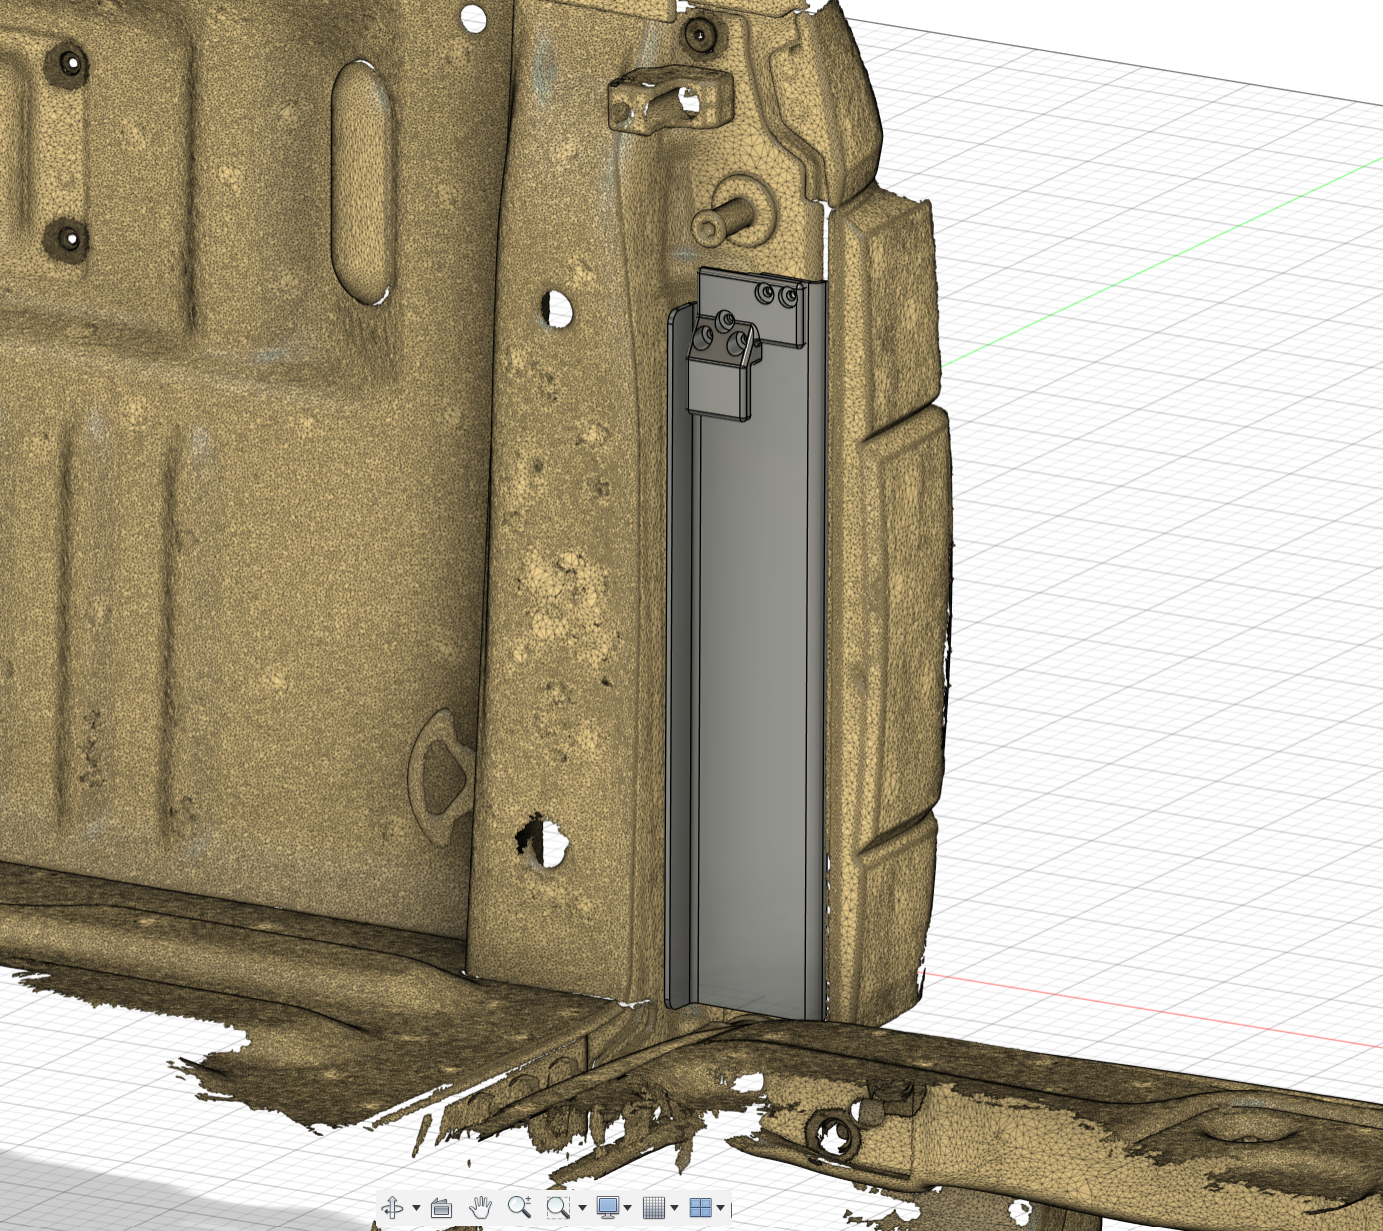Click the Viewports layout icon

click(700, 1208)
